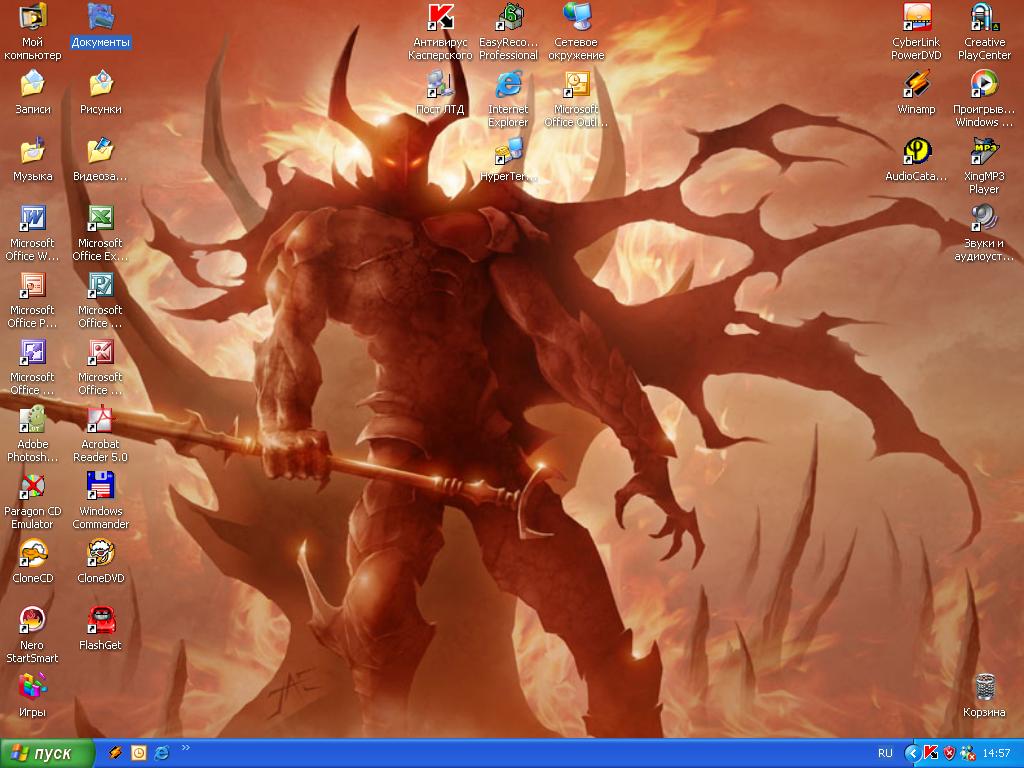Select the Windows Commander floppy icon
The height and width of the screenshot is (768, 1024).
[x=100, y=486]
